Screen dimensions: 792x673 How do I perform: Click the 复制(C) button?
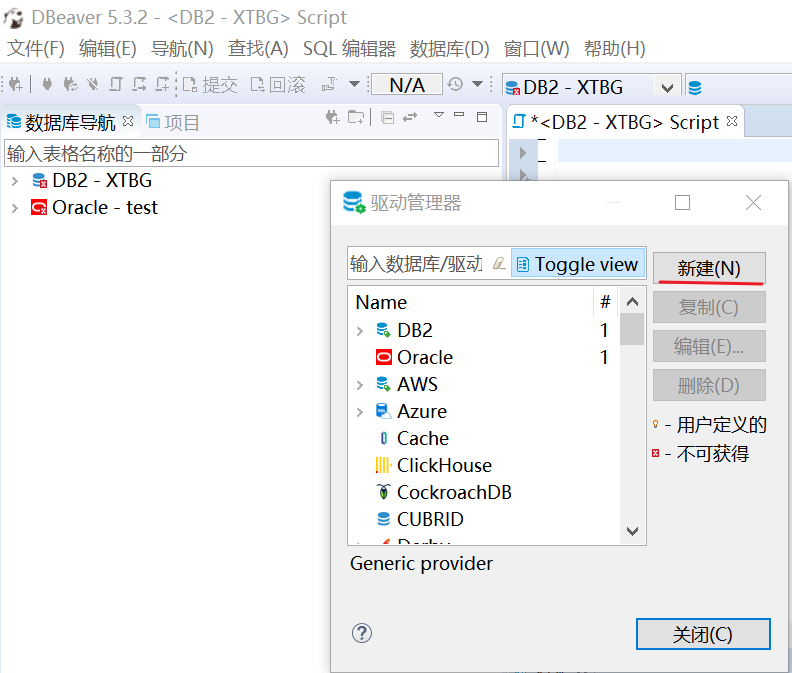[x=709, y=307]
